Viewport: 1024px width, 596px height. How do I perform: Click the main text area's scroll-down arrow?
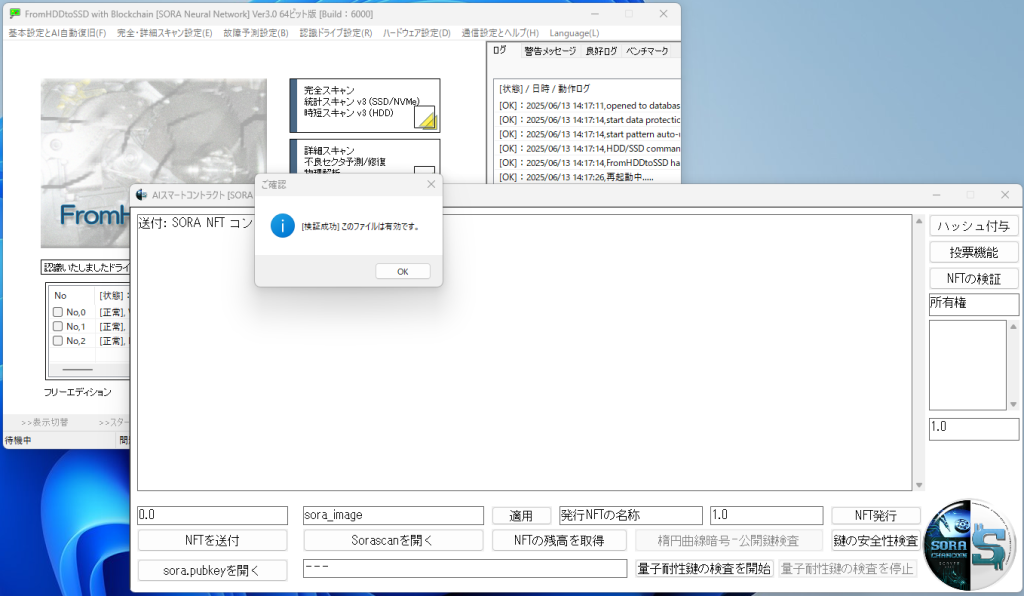coord(919,485)
